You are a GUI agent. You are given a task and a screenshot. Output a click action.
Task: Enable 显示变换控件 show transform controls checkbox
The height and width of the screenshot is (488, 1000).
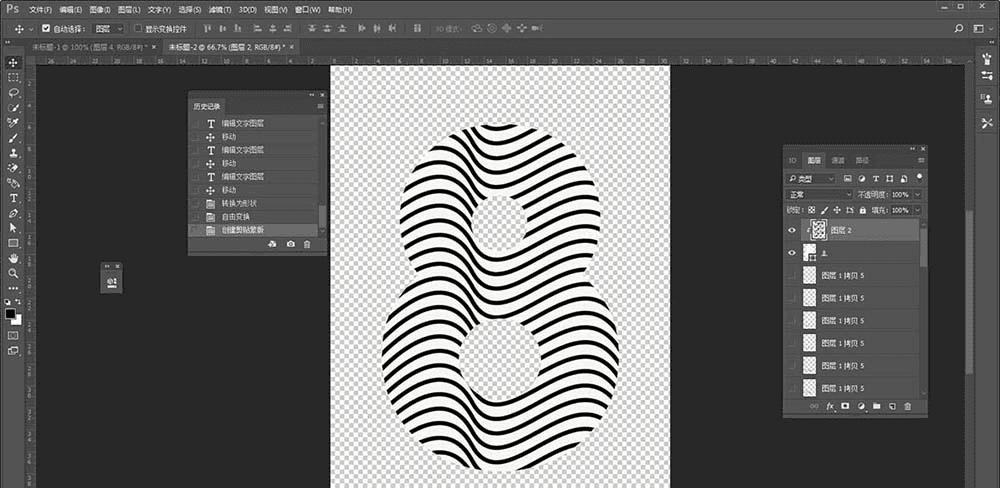point(138,29)
